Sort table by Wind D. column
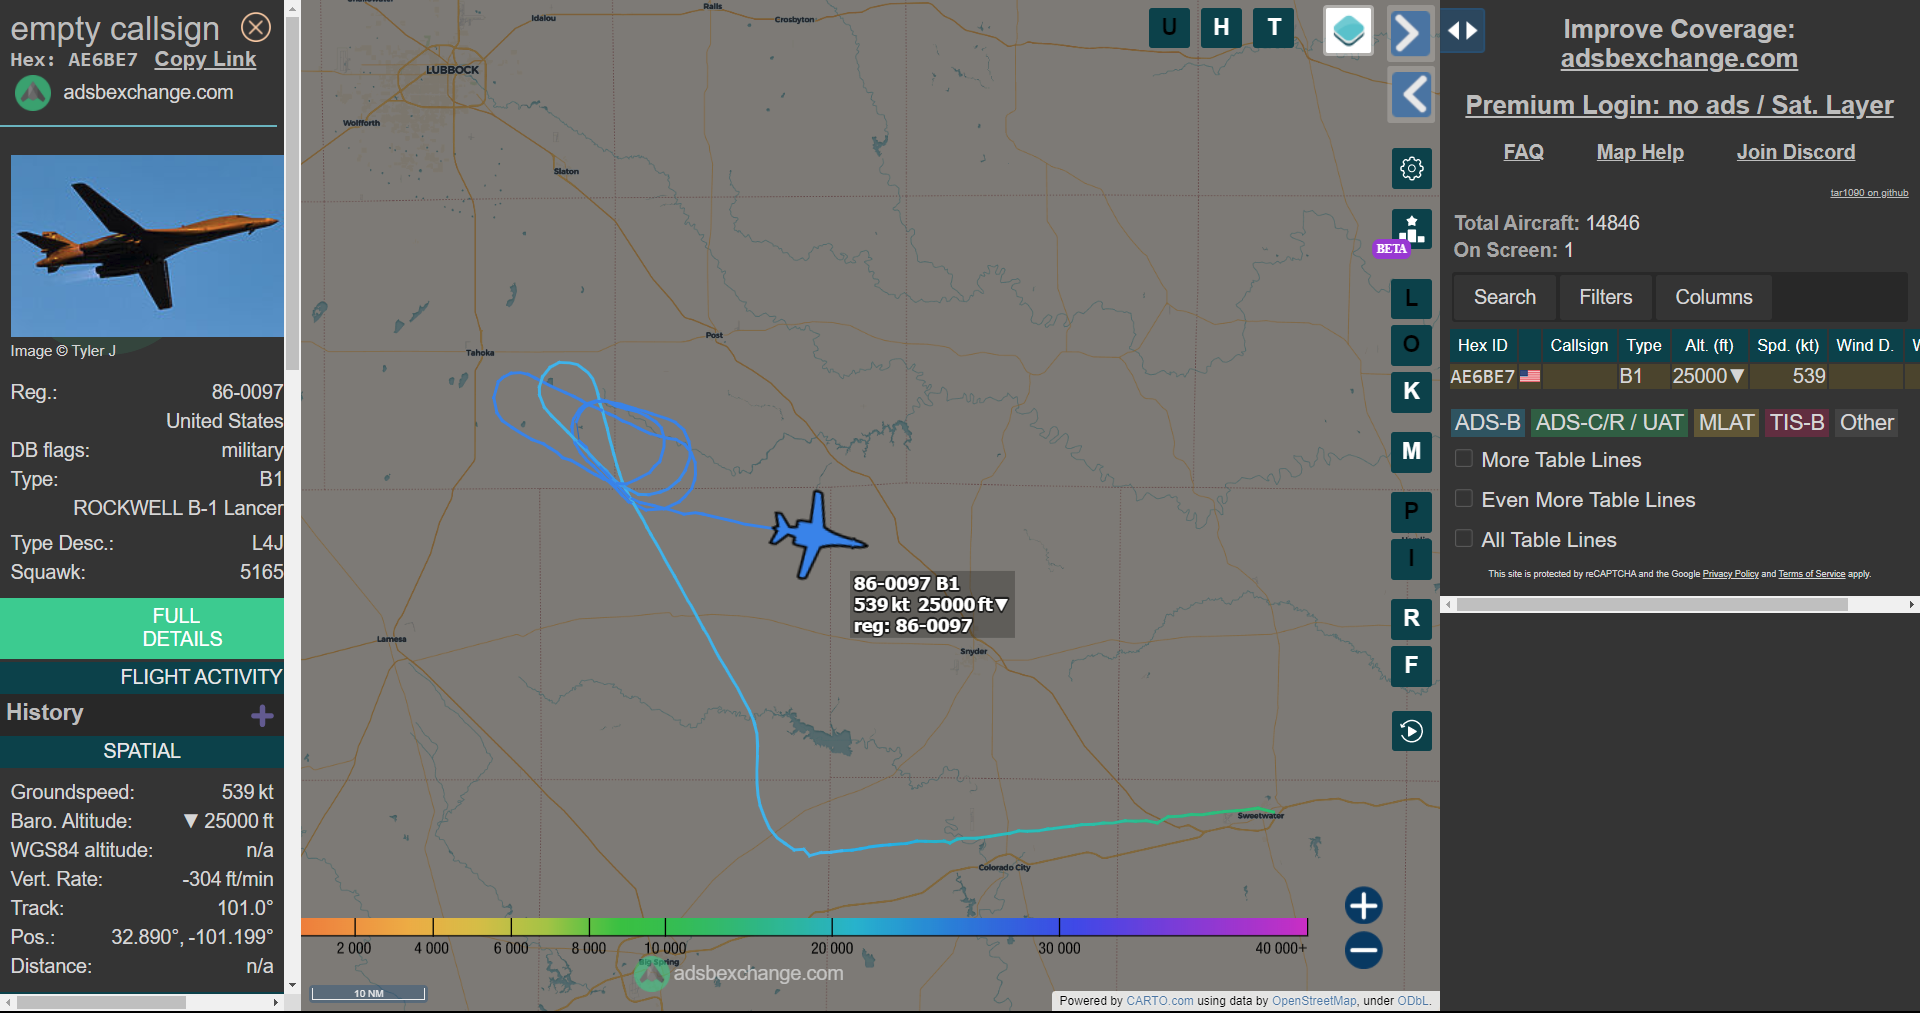The height and width of the screenshot is (1013, 1920). (x=1864, y=345)
